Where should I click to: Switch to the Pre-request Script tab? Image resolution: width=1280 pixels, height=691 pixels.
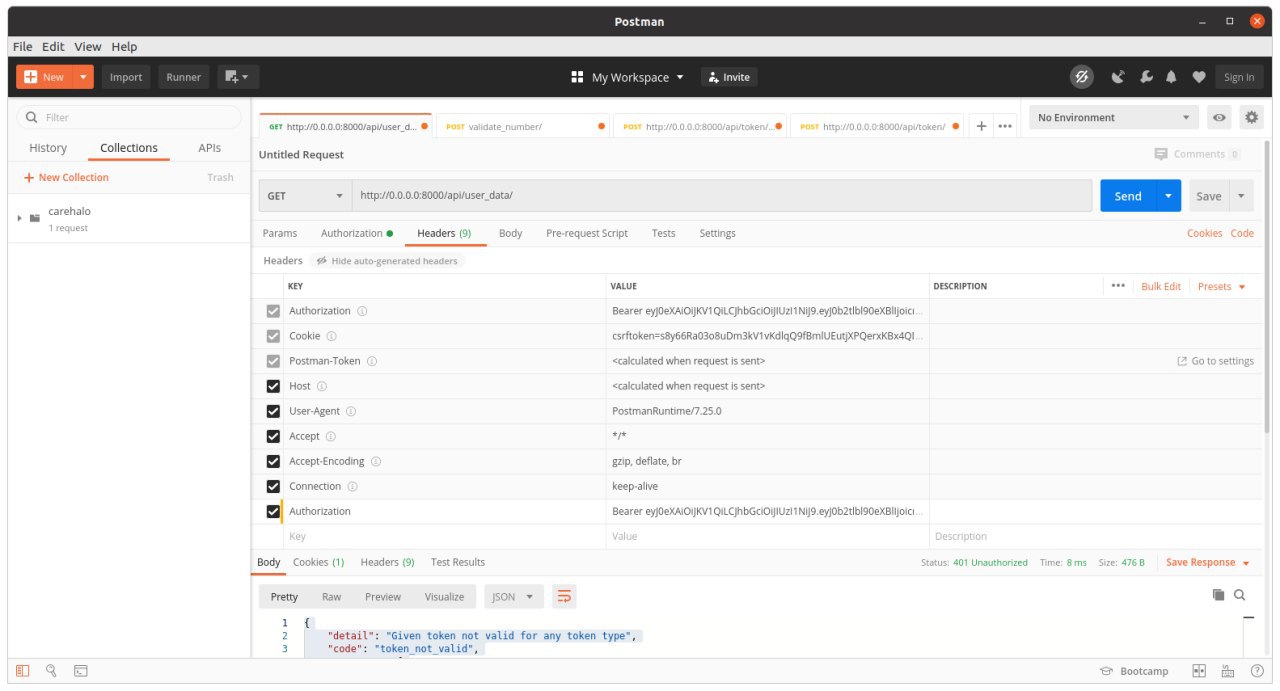point(587,233)
